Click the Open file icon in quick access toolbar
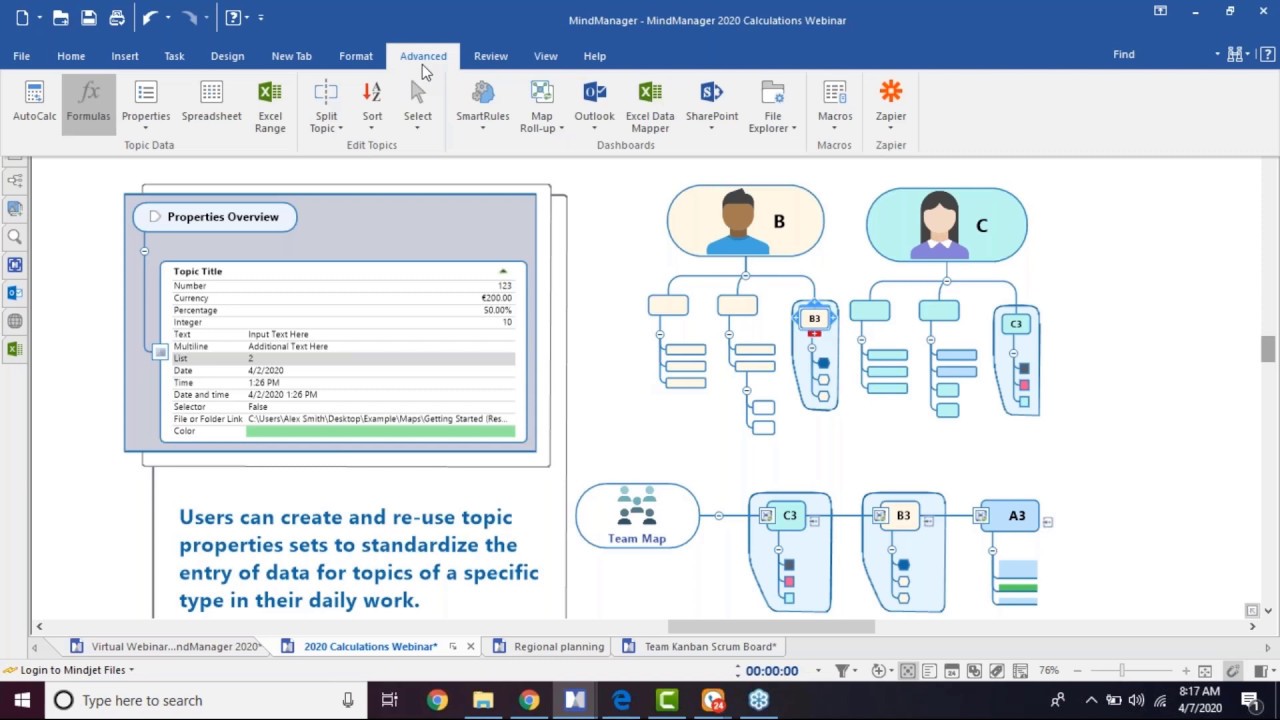The image size is (1280, 720). click(61, 17)
